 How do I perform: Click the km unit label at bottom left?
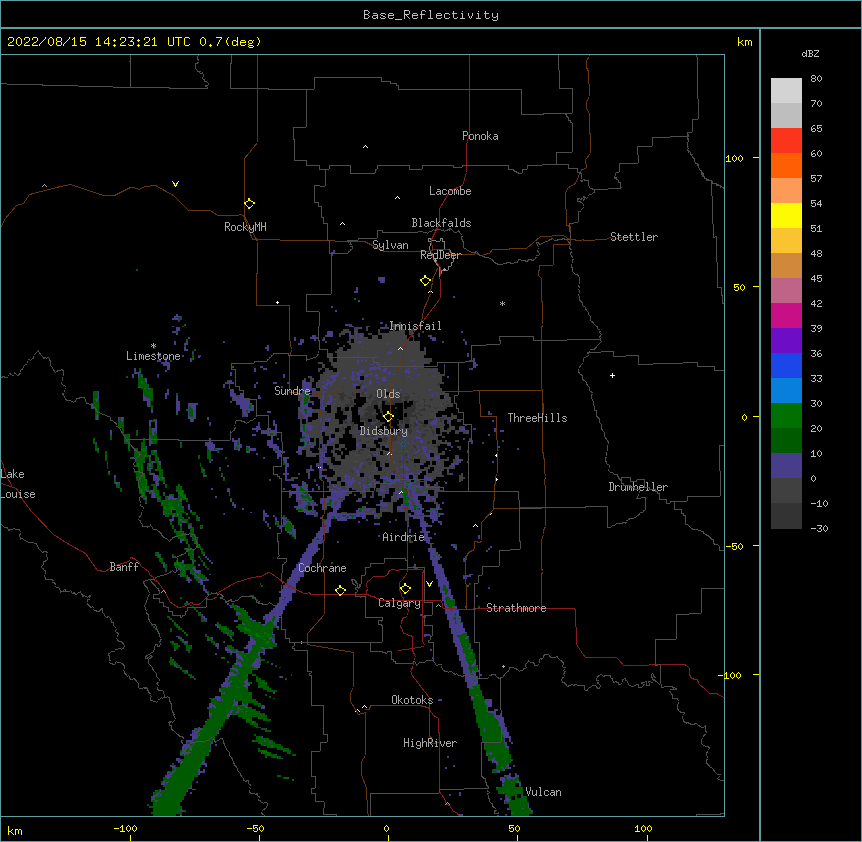pyautogui.click(x=15, y=830)
